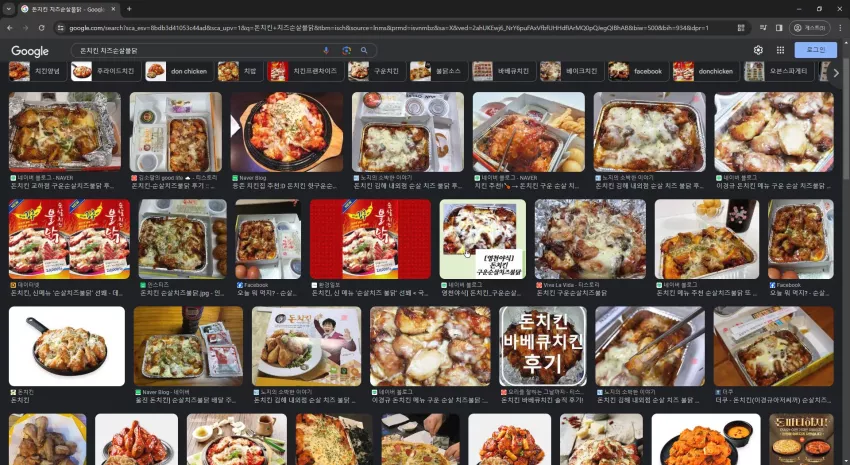Select the 'don chicken' filter chip
850x465 pixels.
tap(179, 71)
